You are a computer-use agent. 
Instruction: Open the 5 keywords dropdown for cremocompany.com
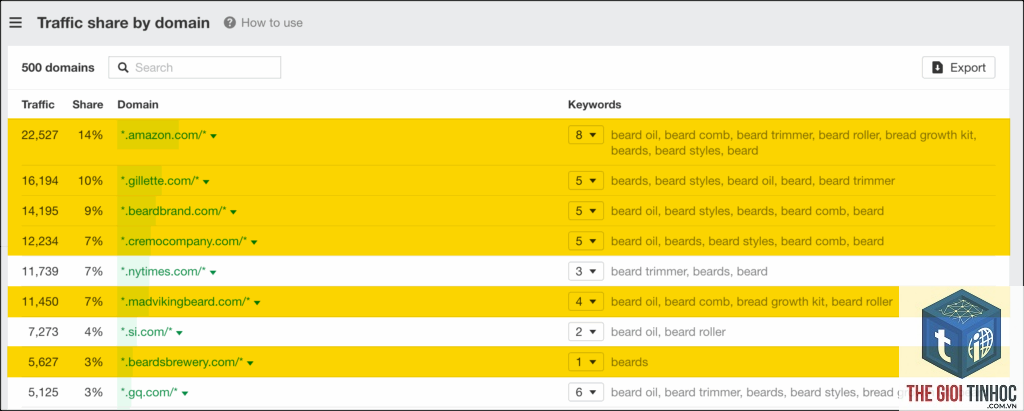coord(585,241)
